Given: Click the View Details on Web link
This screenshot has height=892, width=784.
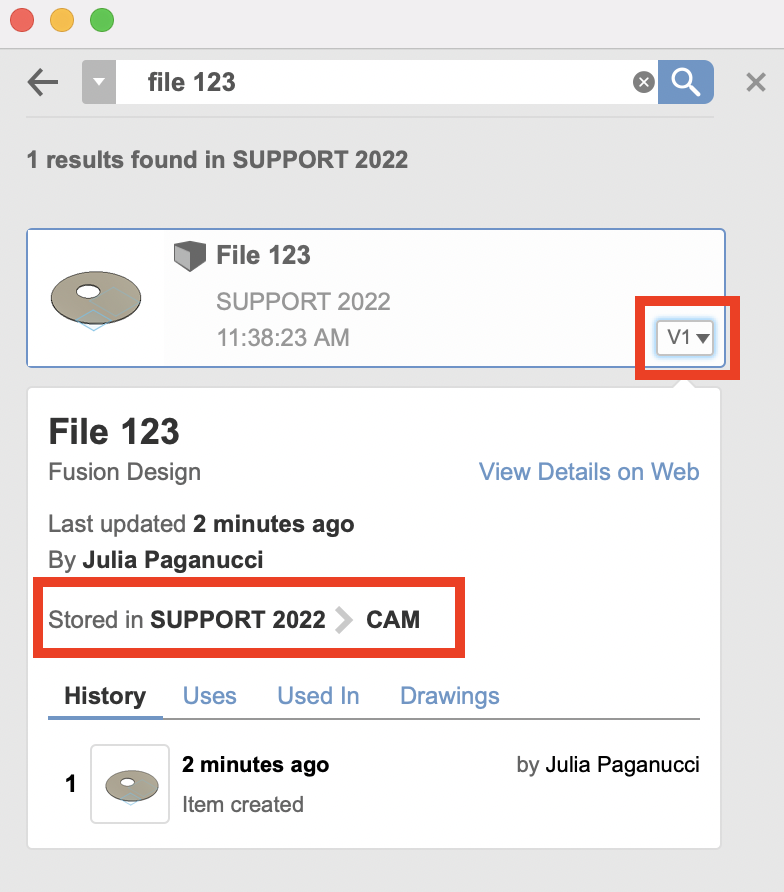Looking at the screenshot, I should [588, 471].
